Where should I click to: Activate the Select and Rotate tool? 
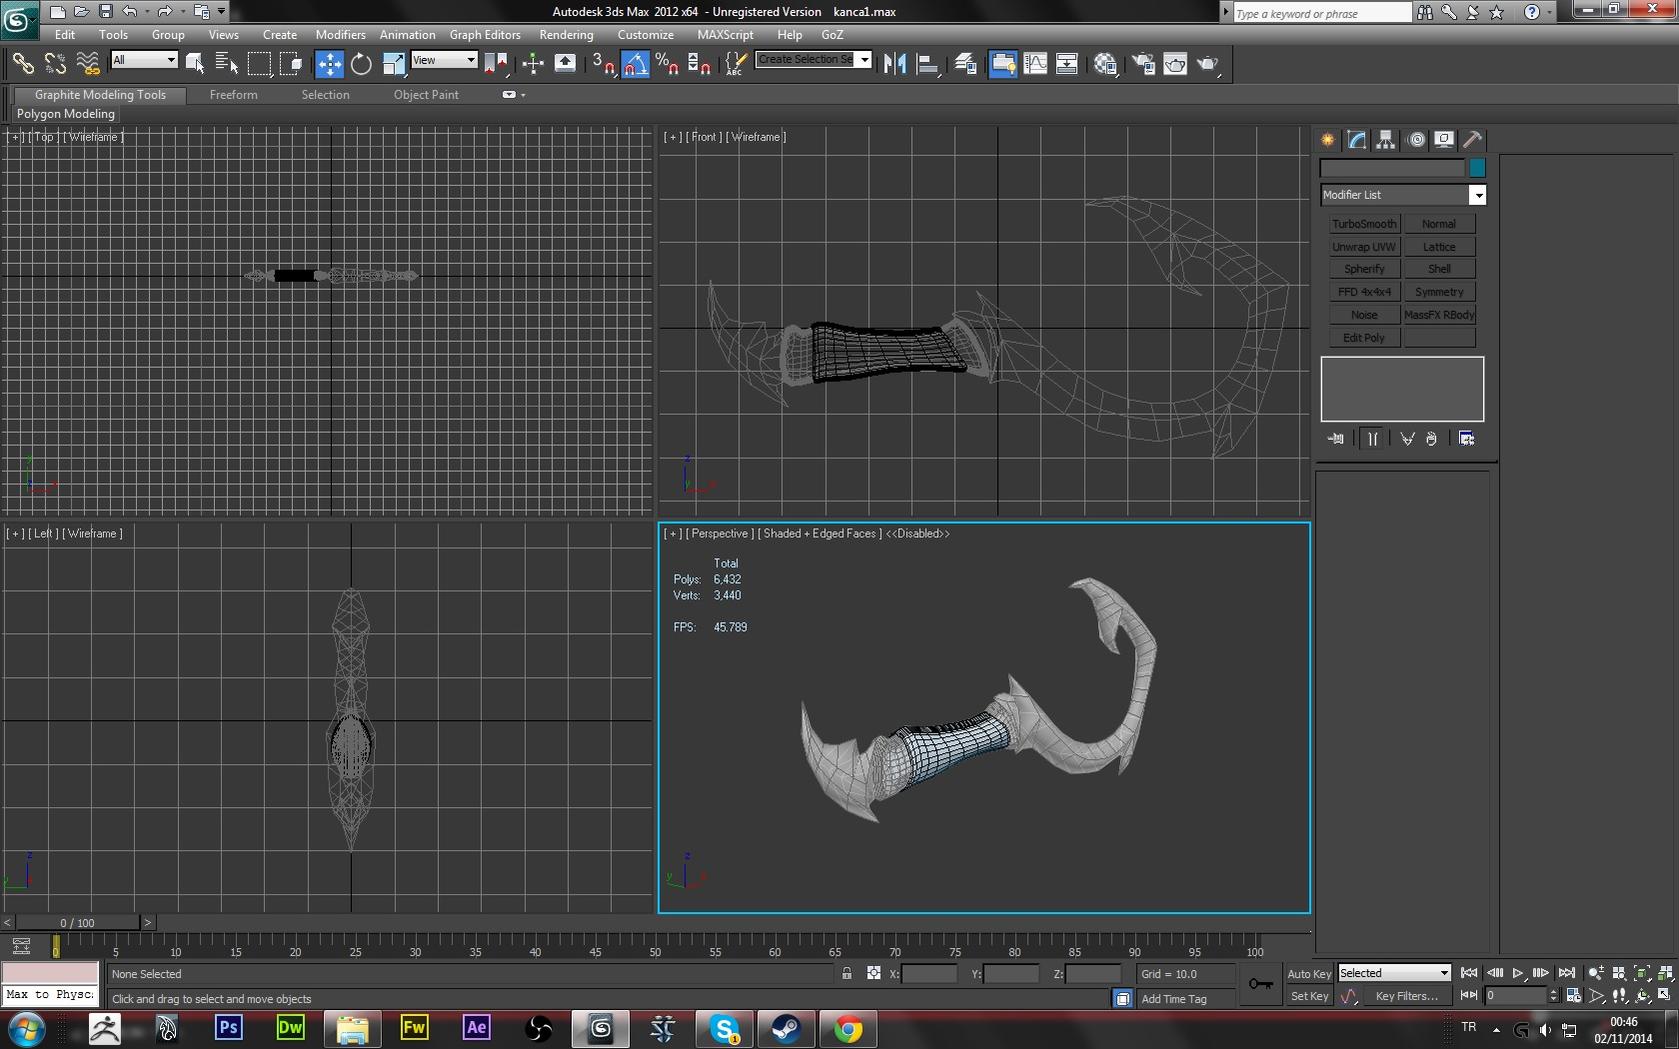tap(361, 64)
